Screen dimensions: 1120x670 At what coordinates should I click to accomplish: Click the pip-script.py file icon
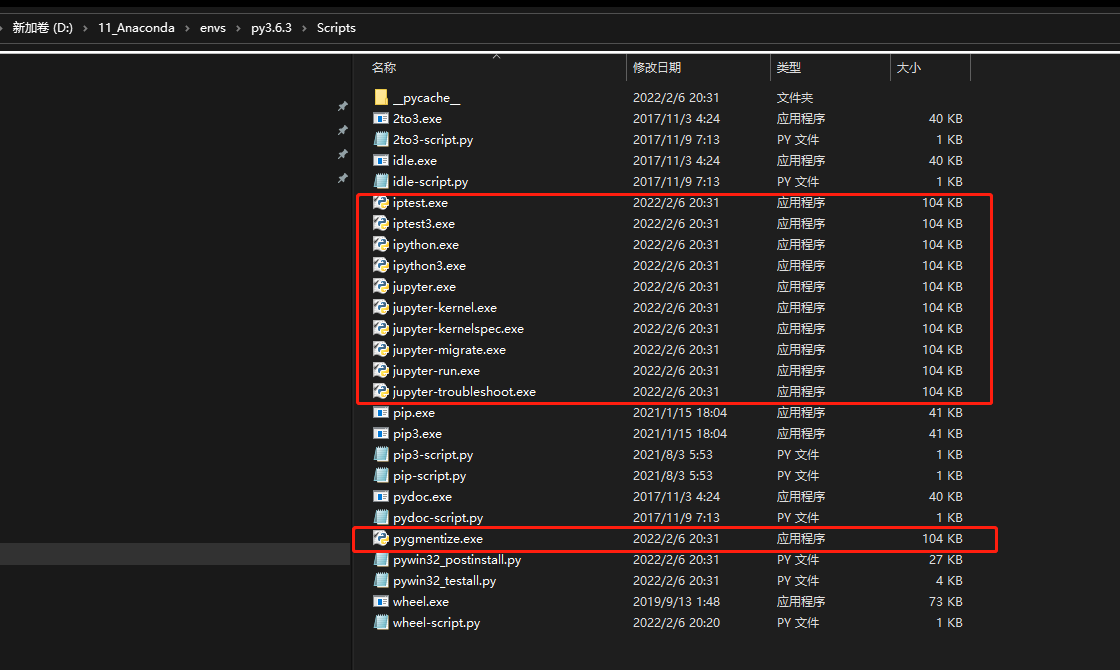click(381, 476)
